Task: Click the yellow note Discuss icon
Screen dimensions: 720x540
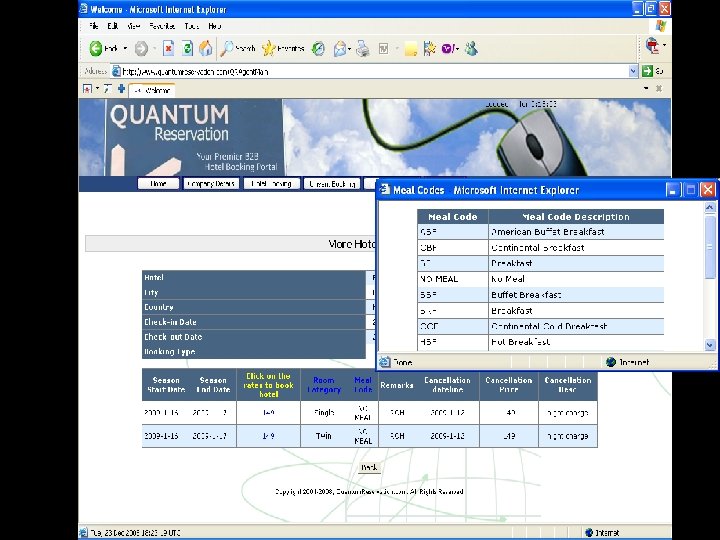Action: tap(411, 49)
